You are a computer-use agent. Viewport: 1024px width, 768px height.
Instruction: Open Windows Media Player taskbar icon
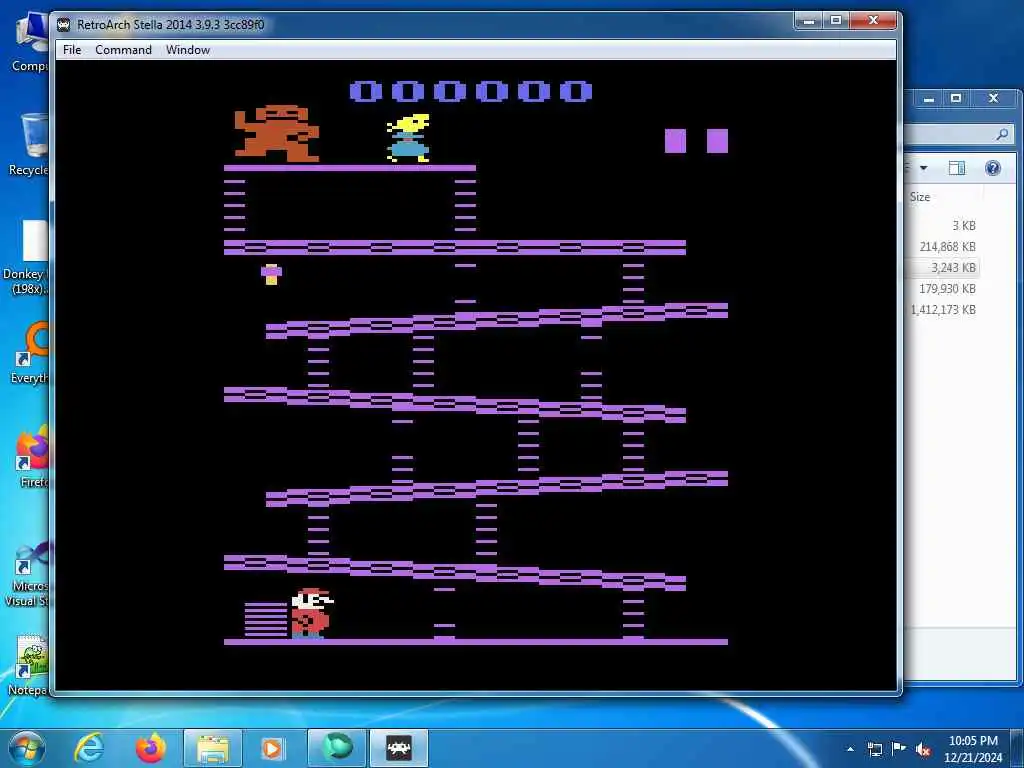pos(272,748)
